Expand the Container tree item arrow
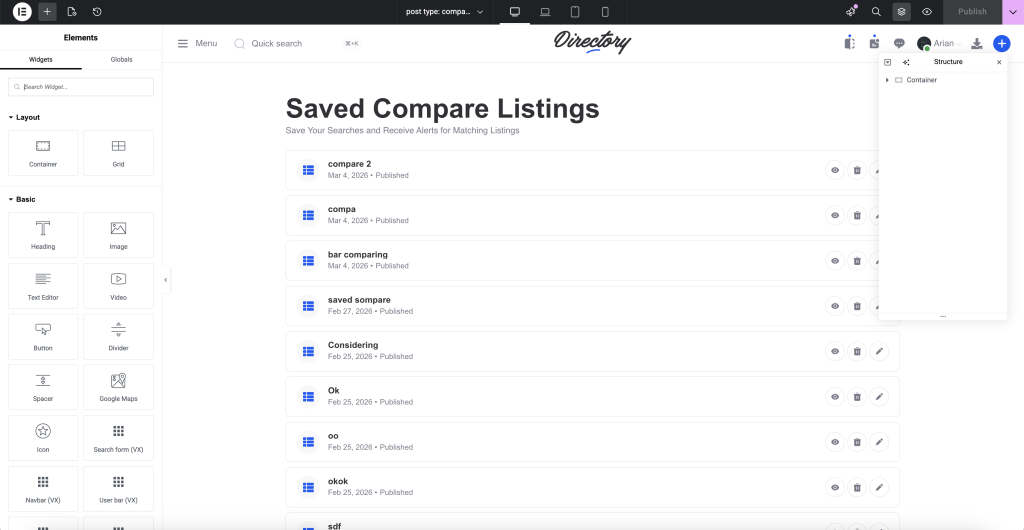The height and width of the screenshot is (530, 1024). coord(888,80)
